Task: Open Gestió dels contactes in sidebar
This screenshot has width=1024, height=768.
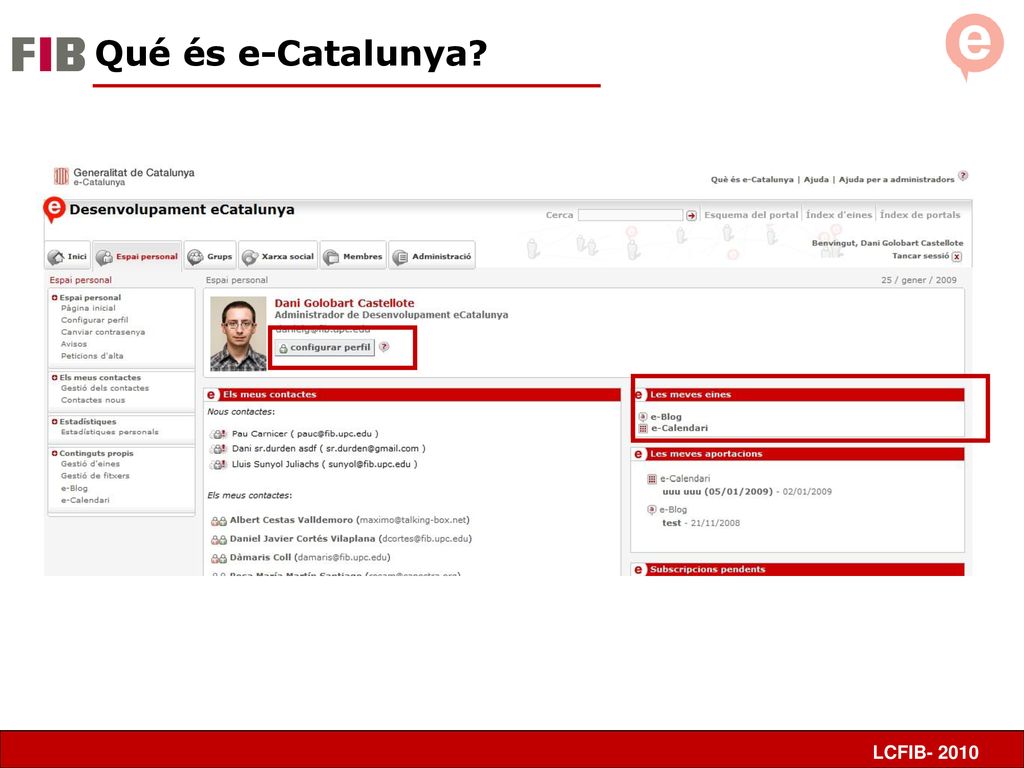Action: (x=105, y=388)
